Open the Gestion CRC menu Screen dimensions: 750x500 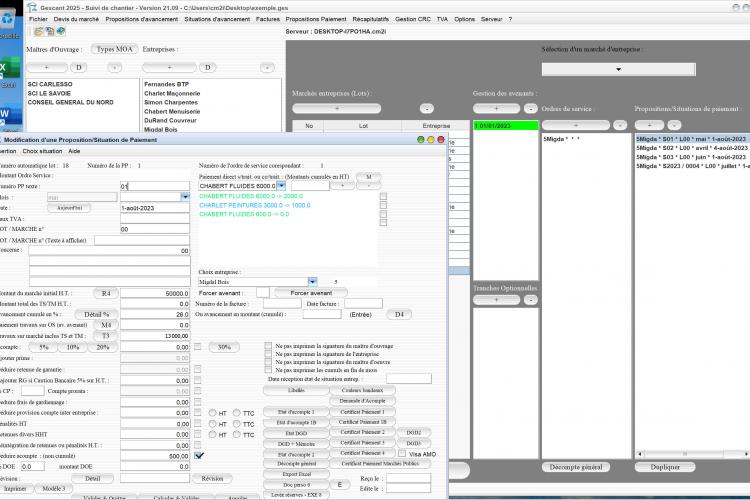[413, 19]
